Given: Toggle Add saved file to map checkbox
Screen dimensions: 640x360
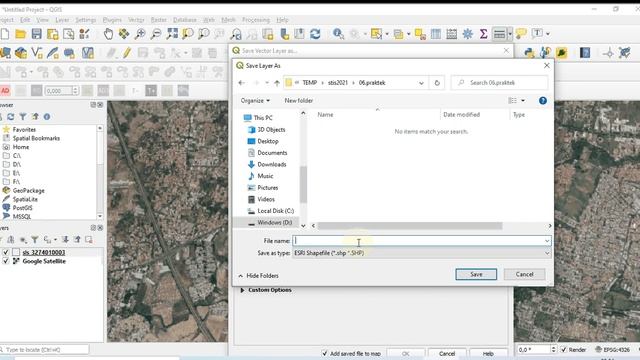Looking at the screenshot, I should coord(325,353).
